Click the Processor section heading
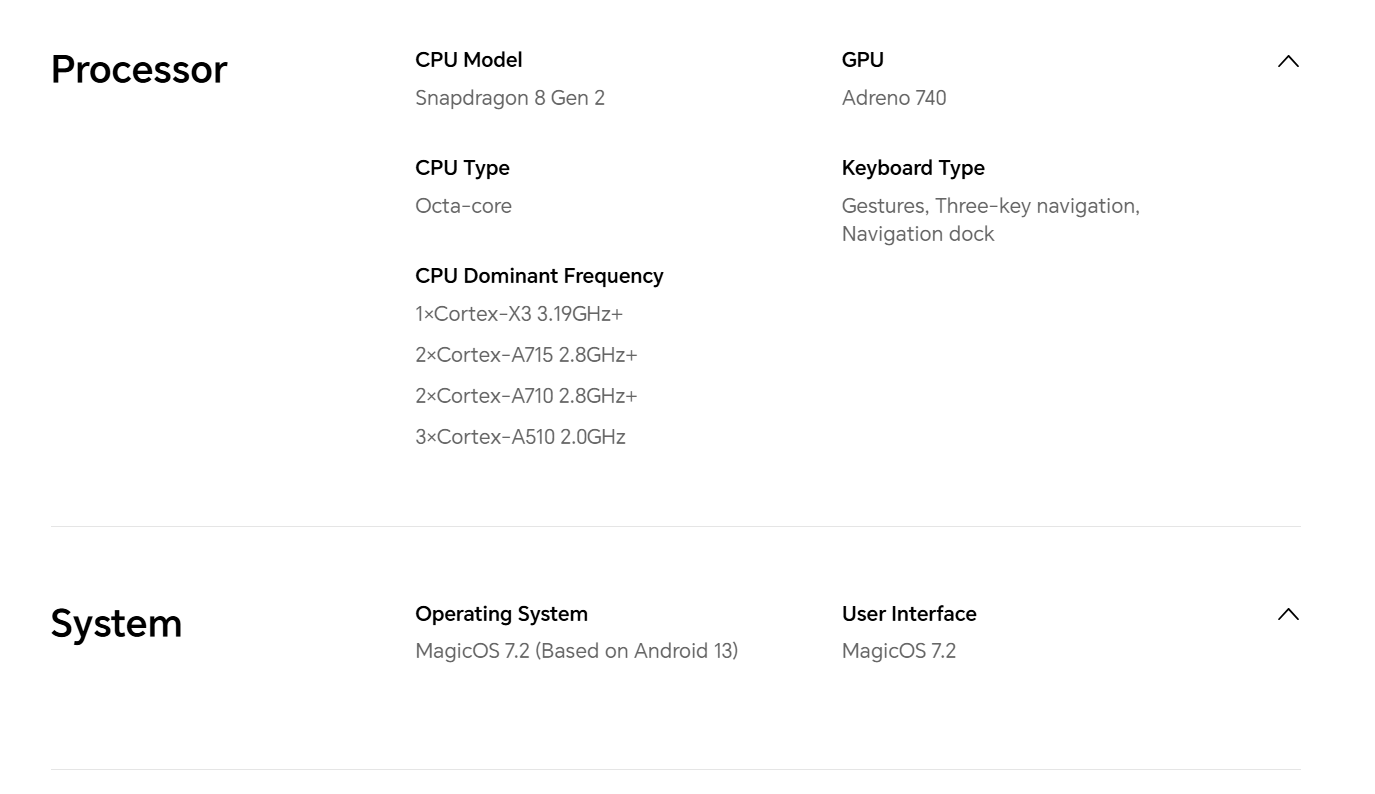Image resolution: width=1375 pixels, height=794 pixels. (x=139, y=70)
